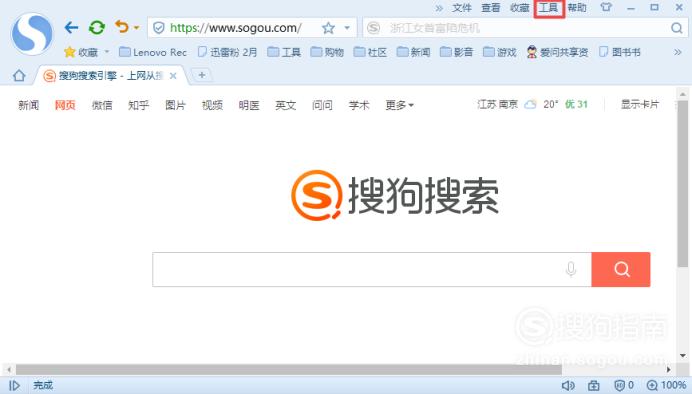The width and height of the screenshot is (692, 394).
Task: Click the 江苏 南京 weather location
Action: (497, 105)
